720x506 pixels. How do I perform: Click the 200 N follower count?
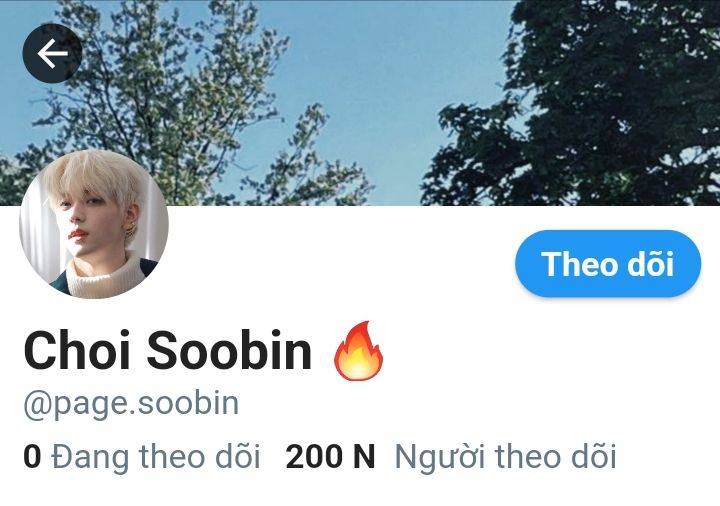tap(330, 457)
